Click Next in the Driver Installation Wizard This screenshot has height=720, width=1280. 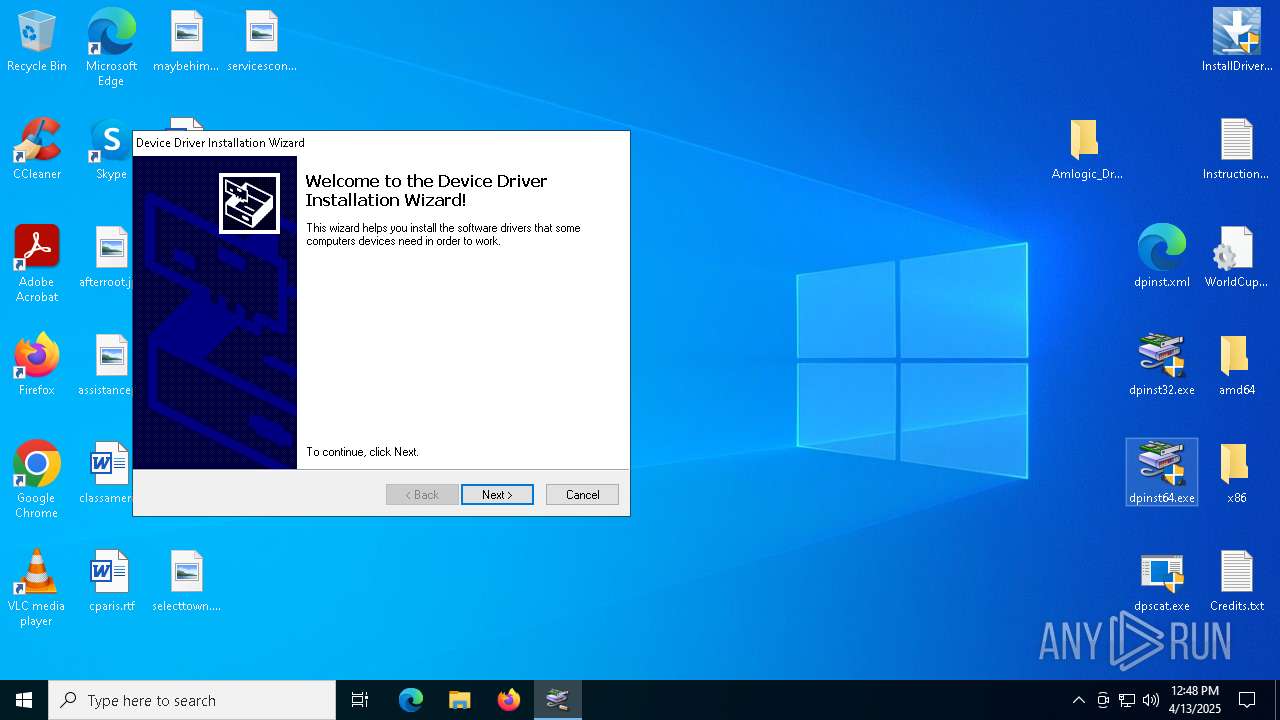(497, 495)
